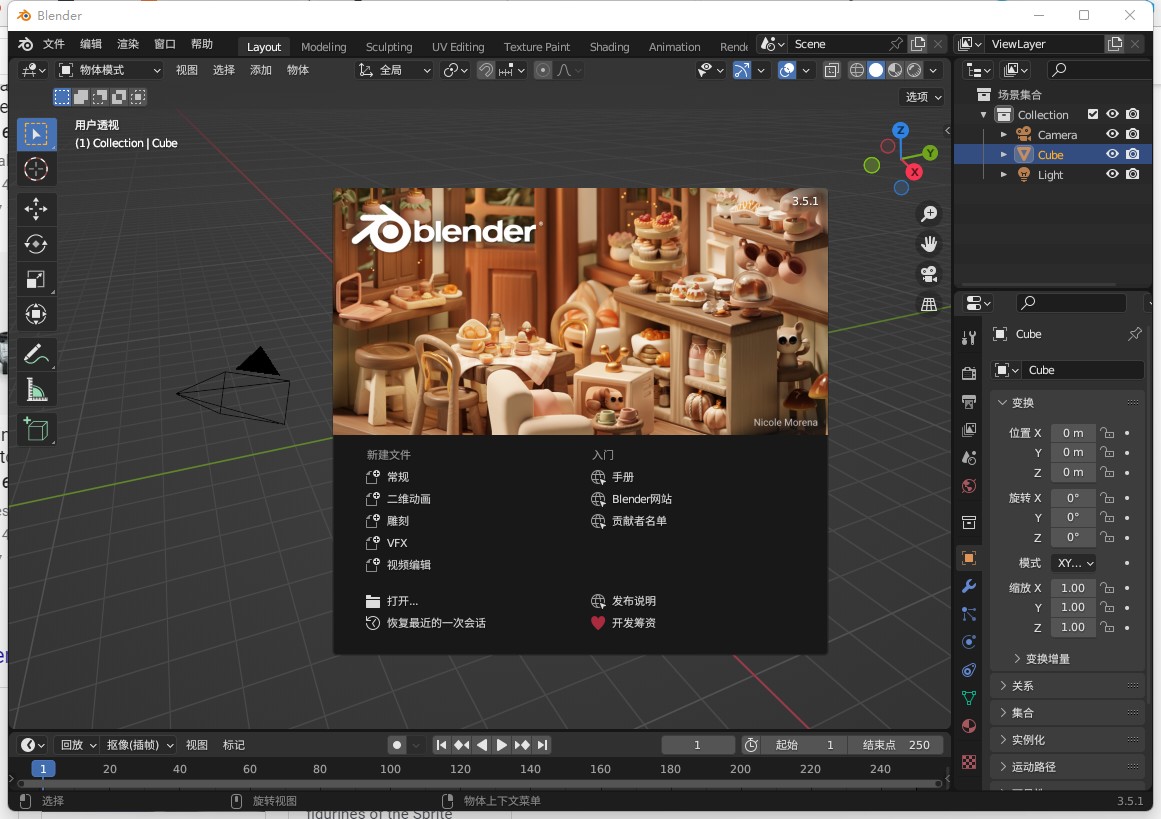Click the zoom view magnifier icon
Image resolution: width=1161 pixels, height=819 pixels.
coord(929,214)
